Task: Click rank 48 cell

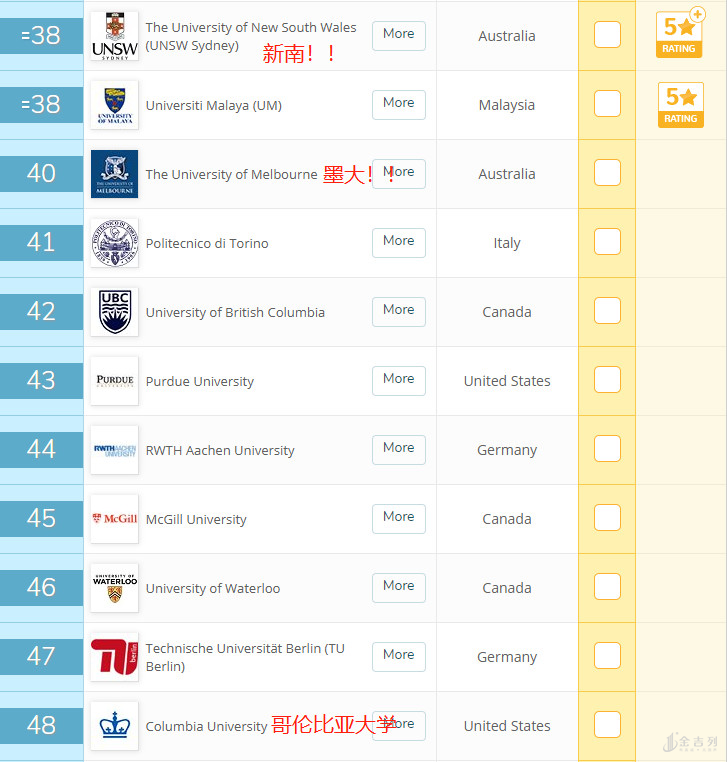Action: tap(41, 726)
